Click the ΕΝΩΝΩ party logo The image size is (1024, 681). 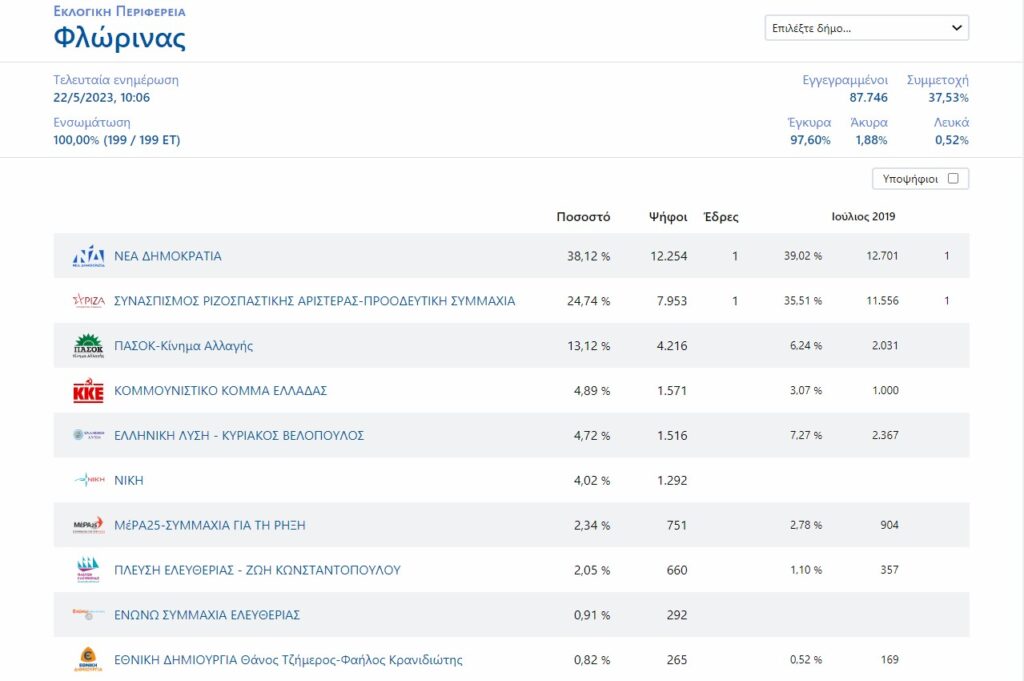[x=88, y=614]
